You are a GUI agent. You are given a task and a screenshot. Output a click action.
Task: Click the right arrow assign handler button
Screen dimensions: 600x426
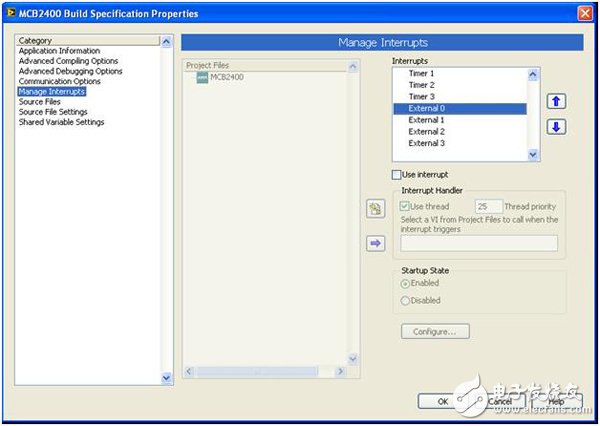(x=376, y=242)
